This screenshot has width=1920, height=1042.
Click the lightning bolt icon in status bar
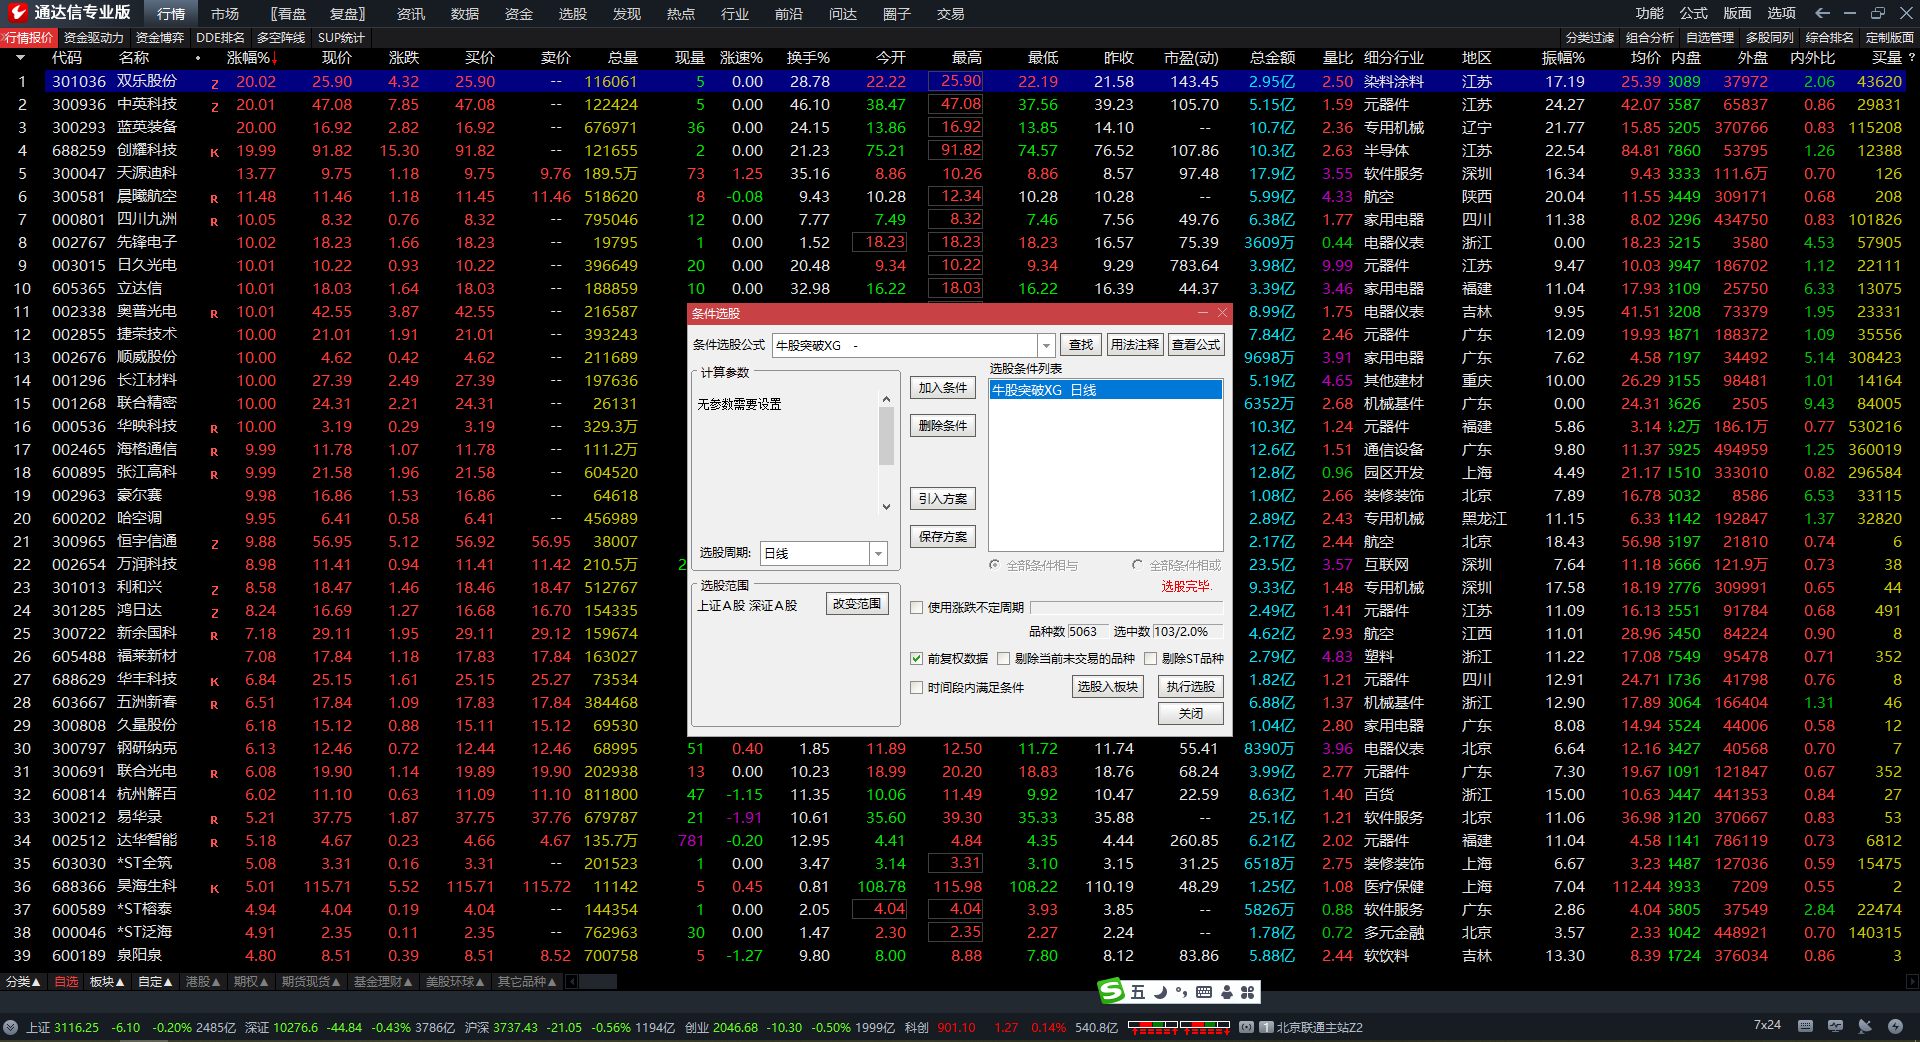click(x=1895, y=1026)
